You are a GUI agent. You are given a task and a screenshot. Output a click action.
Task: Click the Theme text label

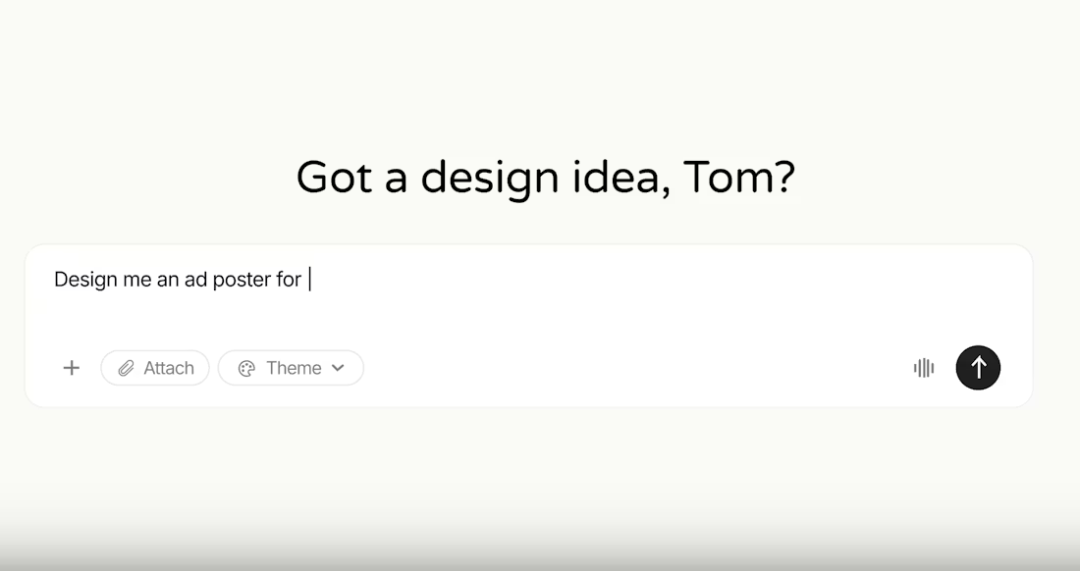(x=293, y=368)
